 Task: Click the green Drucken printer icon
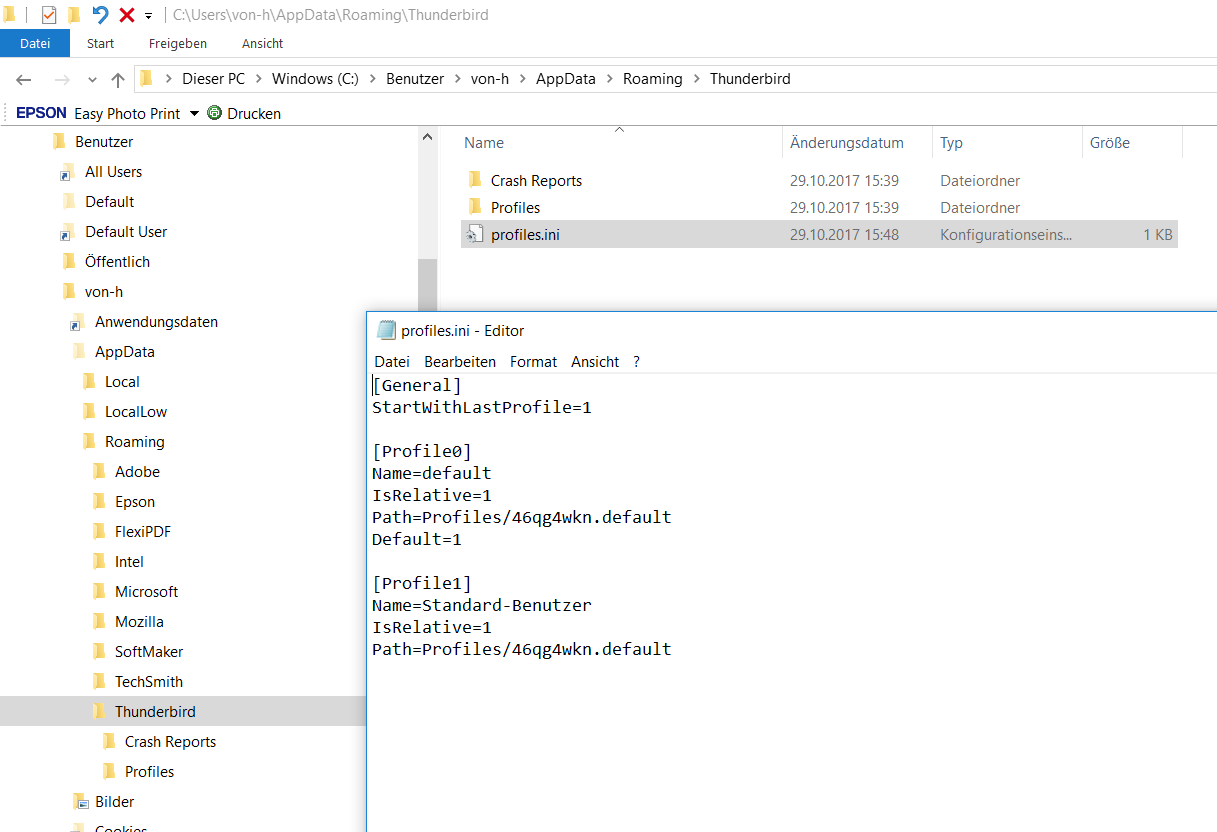[214, 113]
